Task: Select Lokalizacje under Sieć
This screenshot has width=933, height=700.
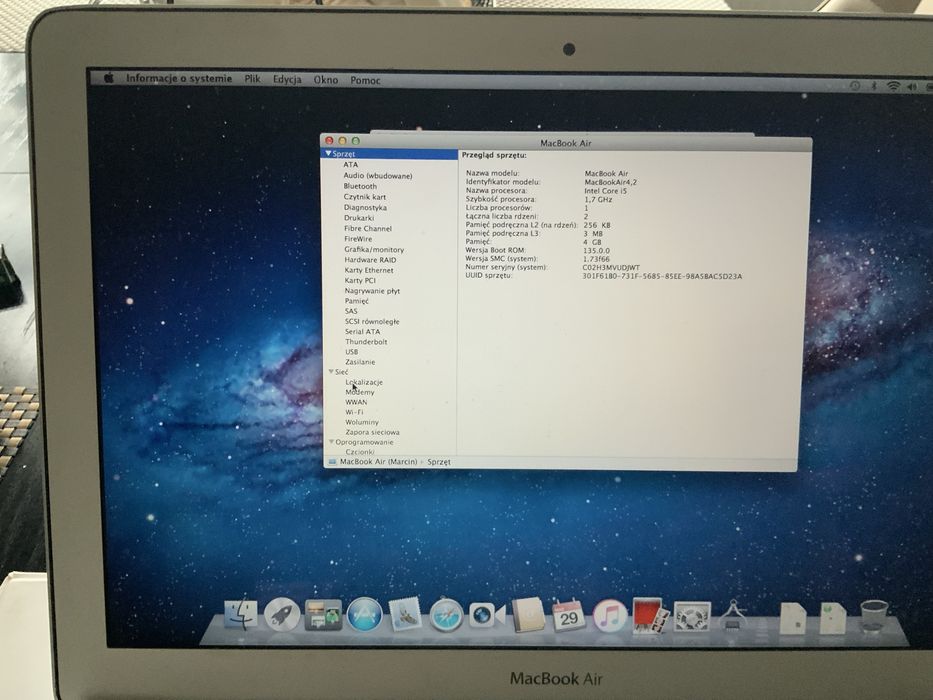Action: click(x=364, y=382)
